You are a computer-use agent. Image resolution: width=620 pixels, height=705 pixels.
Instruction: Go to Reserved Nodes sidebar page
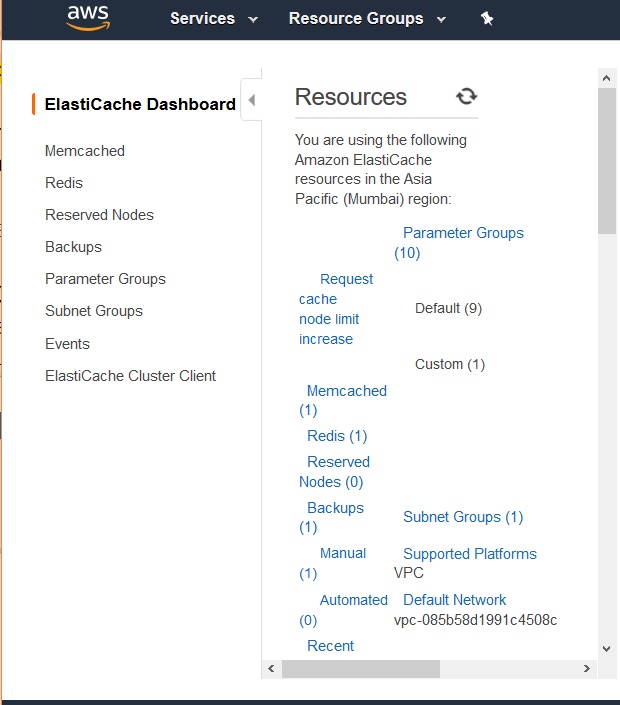(x=99, y=215)
